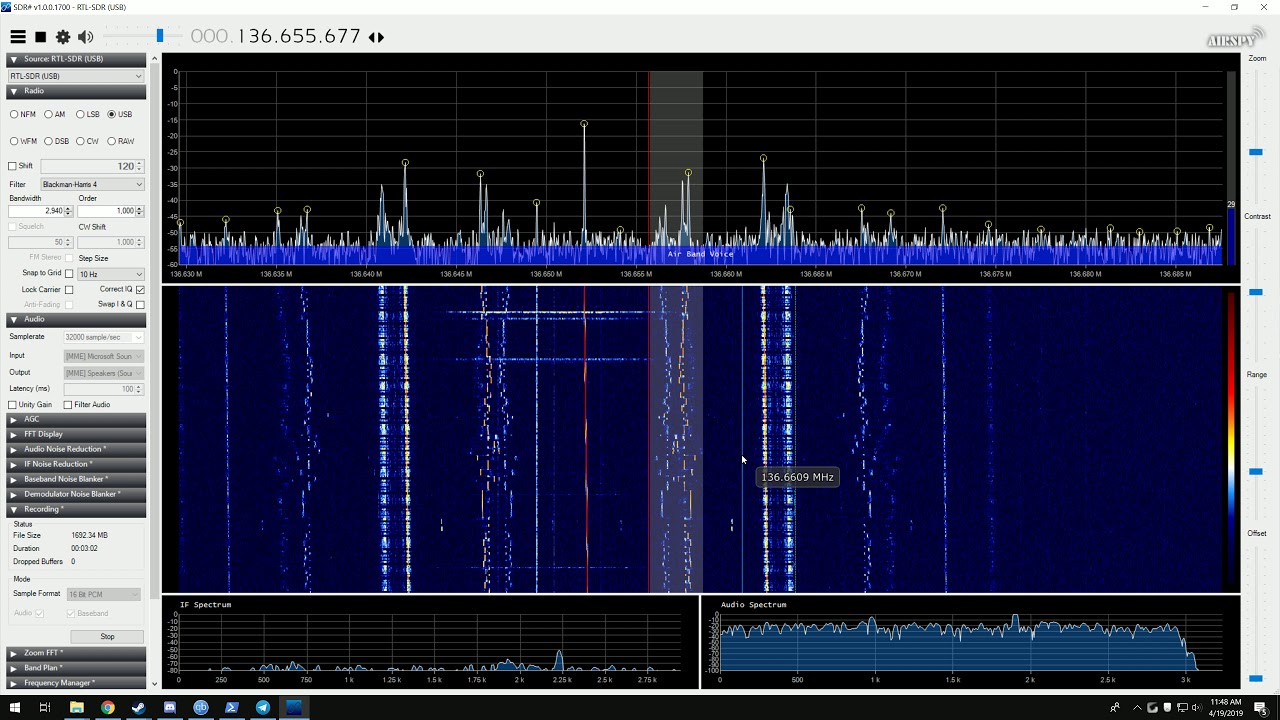1280x720 pixels.
Task: Collapse the Source panel header
Action: (x=77, y=59)
